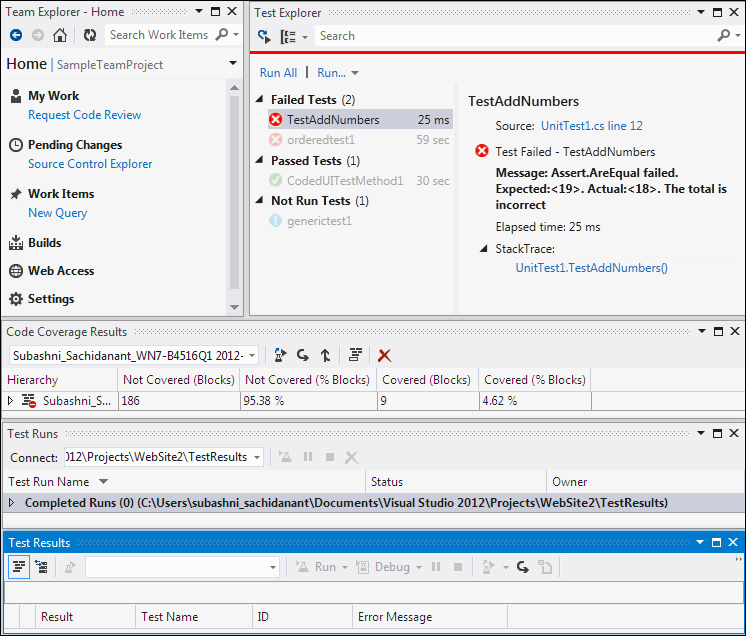Click Import Results icon in Code Coverage
Viewport: 746px width, 636px height.
[303, 355]
